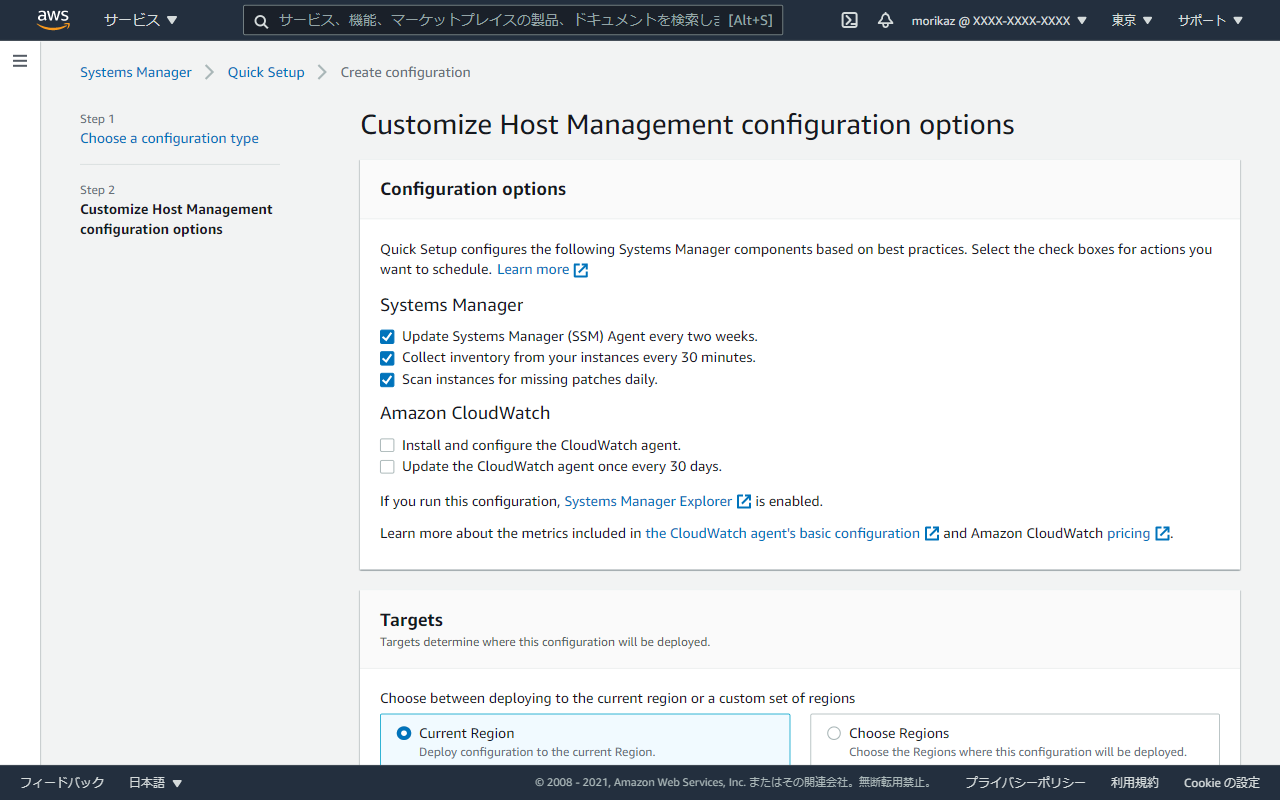Image resolution: width=1280 pixels, height=800 pixels.
Task: Enable Install and configure the CloudWatch agent
Action: (387, 444)
